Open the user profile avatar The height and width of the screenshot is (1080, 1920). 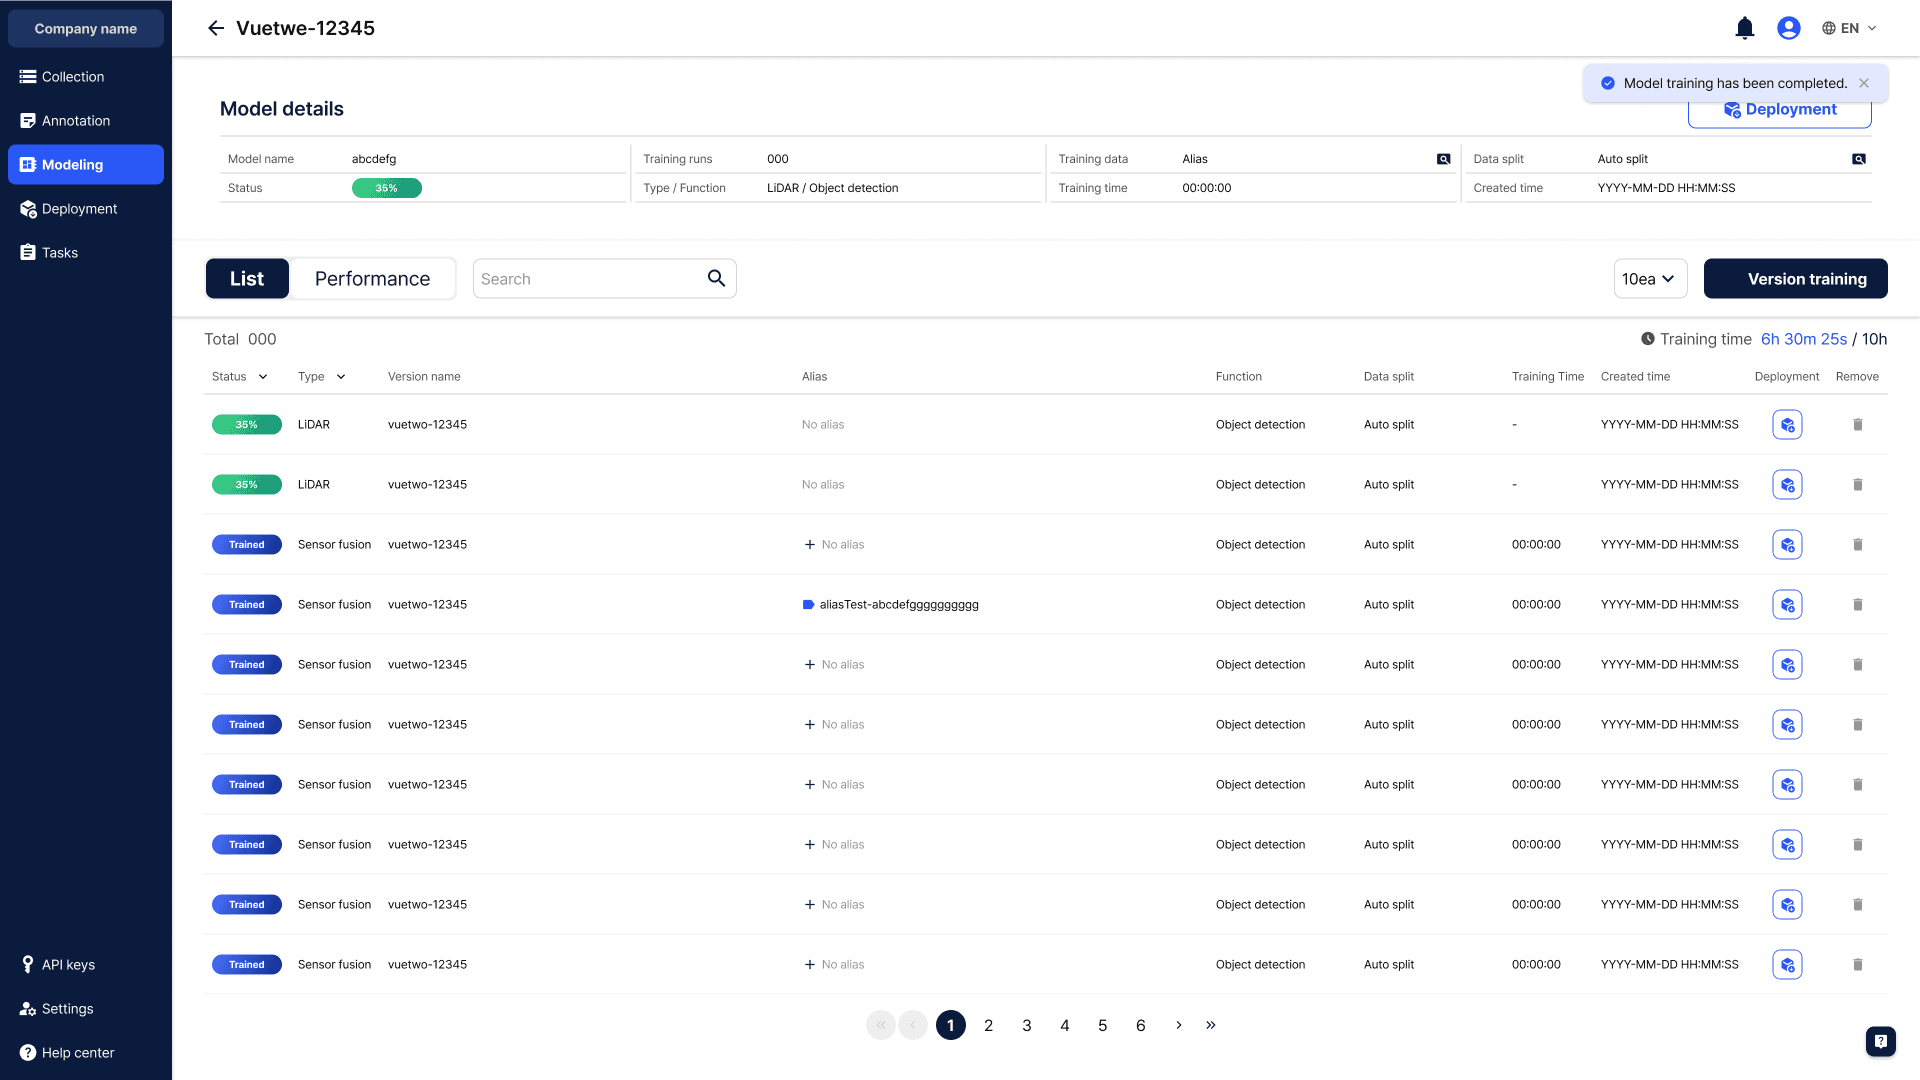1788,28
